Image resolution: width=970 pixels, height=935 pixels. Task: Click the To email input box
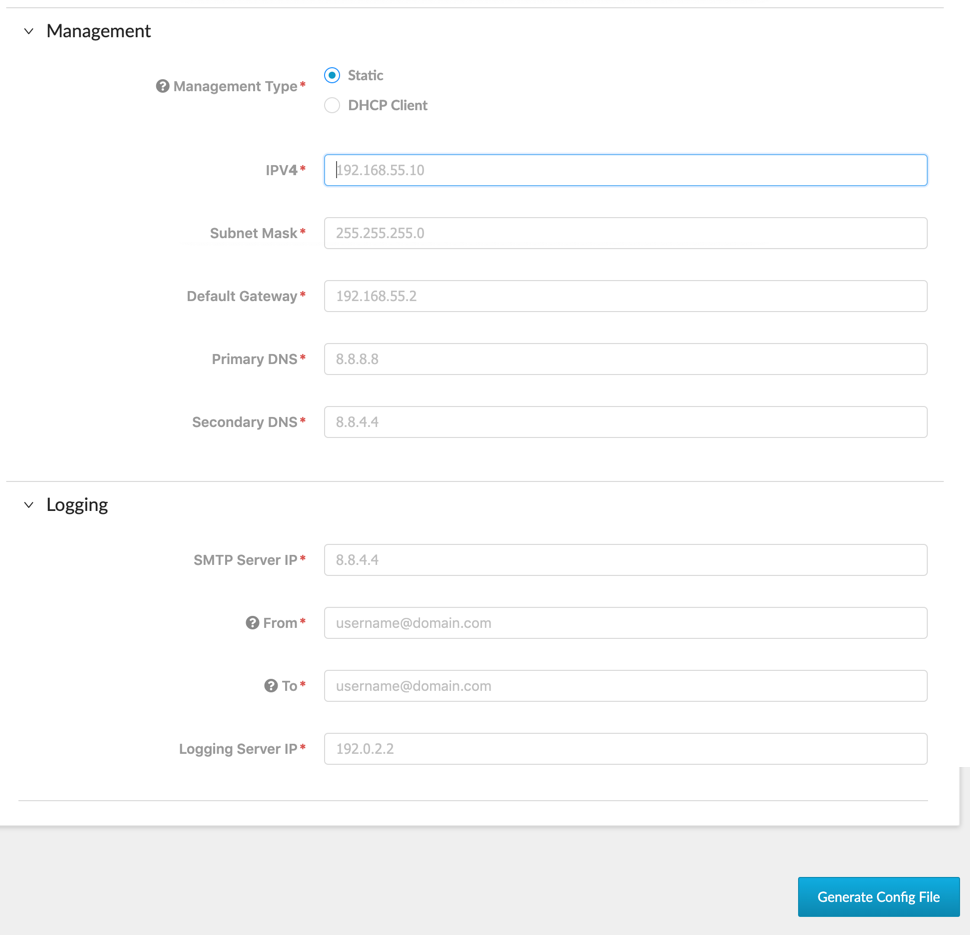[624, 686]
